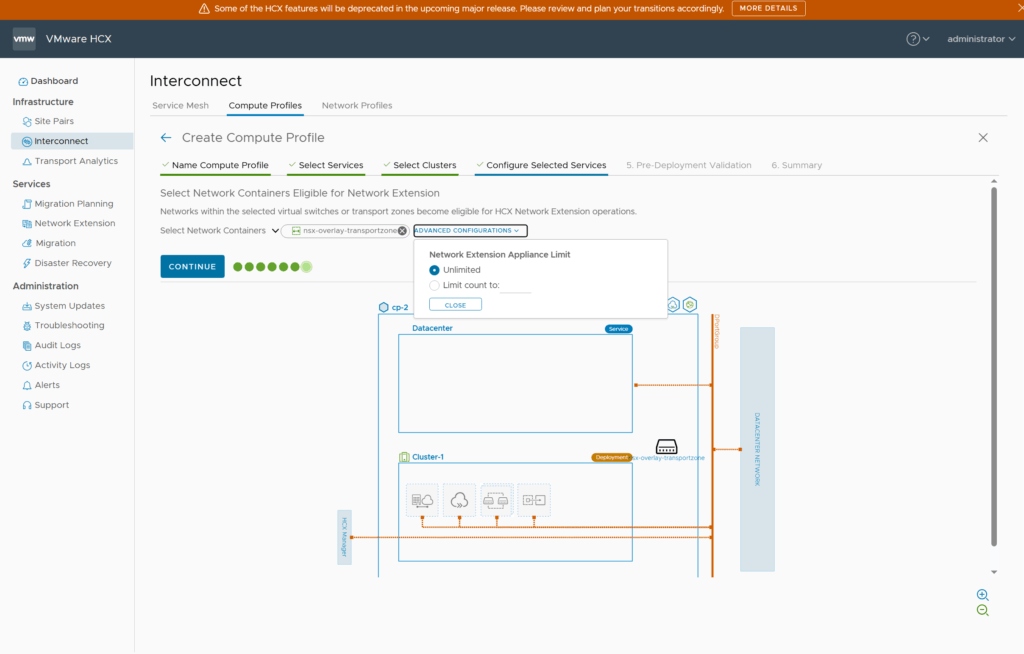Expand the Select Network Containers dropdown
Screen dimensions: 1024x654
(x=275, y=231)
